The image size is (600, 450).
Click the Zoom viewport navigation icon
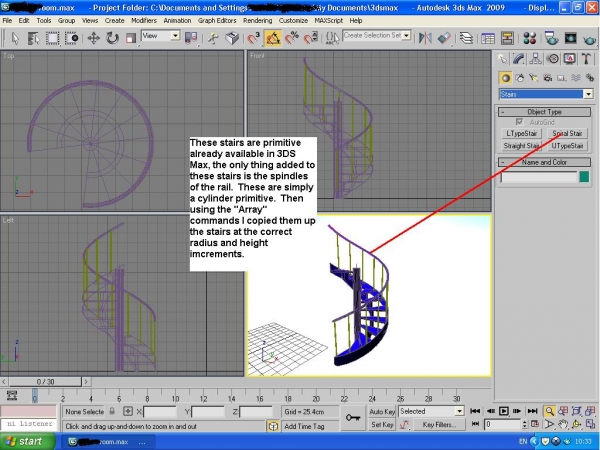point(549,412)
